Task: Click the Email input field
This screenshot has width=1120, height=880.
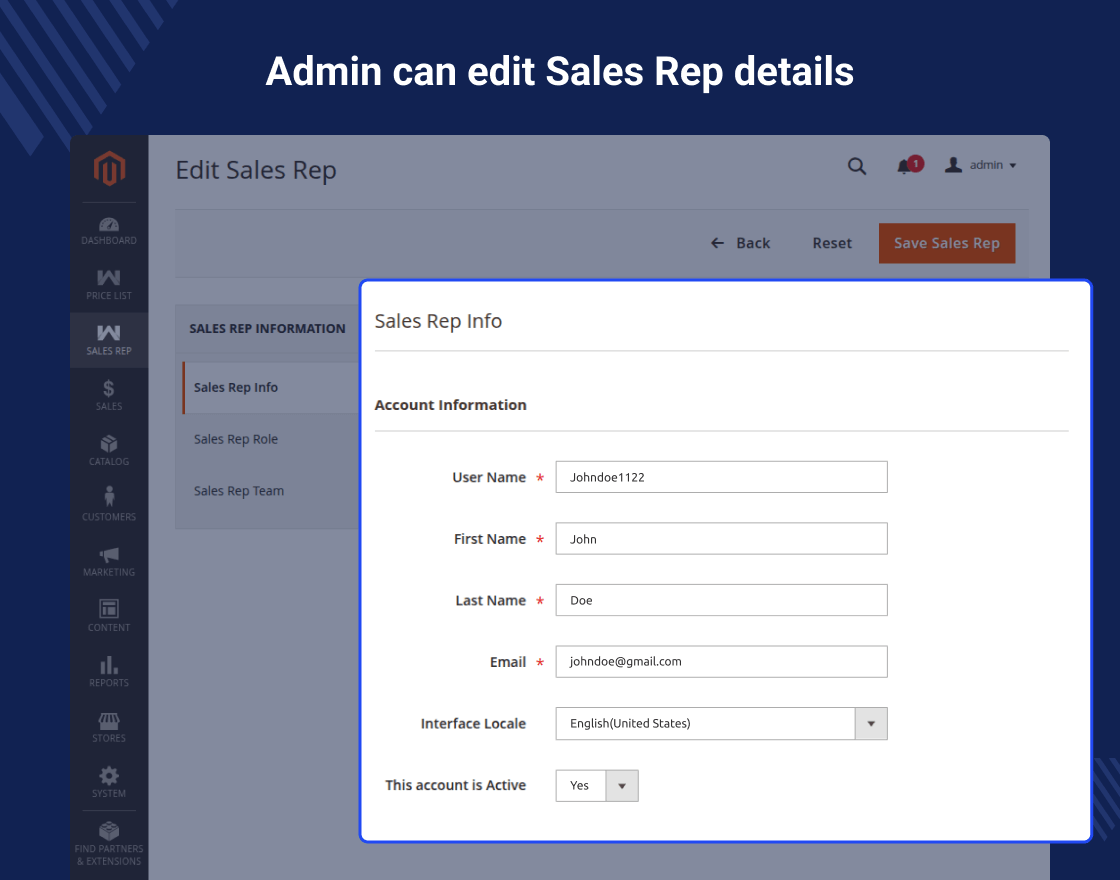Action: (x=721, y=661)
